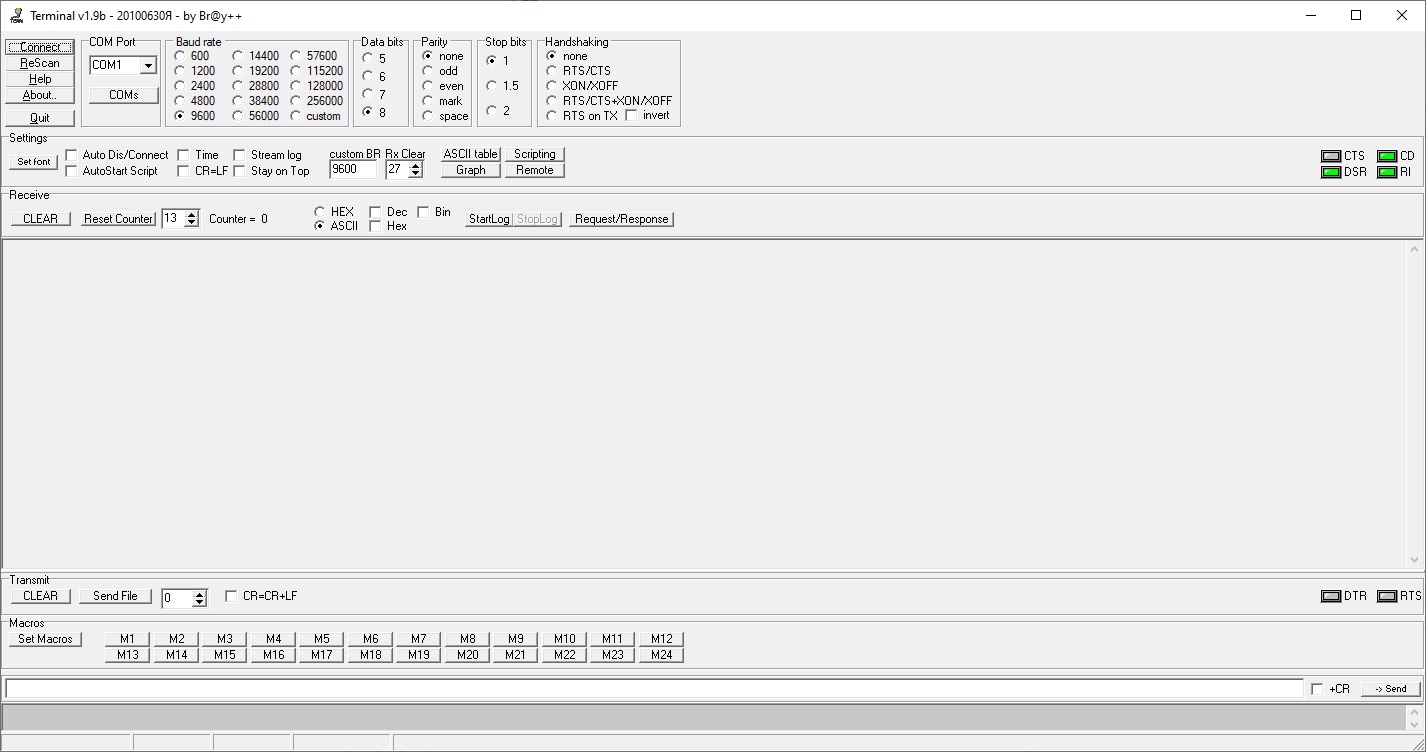Viewport: 1426px width, 752px height.
Task: Toggle the RTS indicator light
Action: 1387,596
